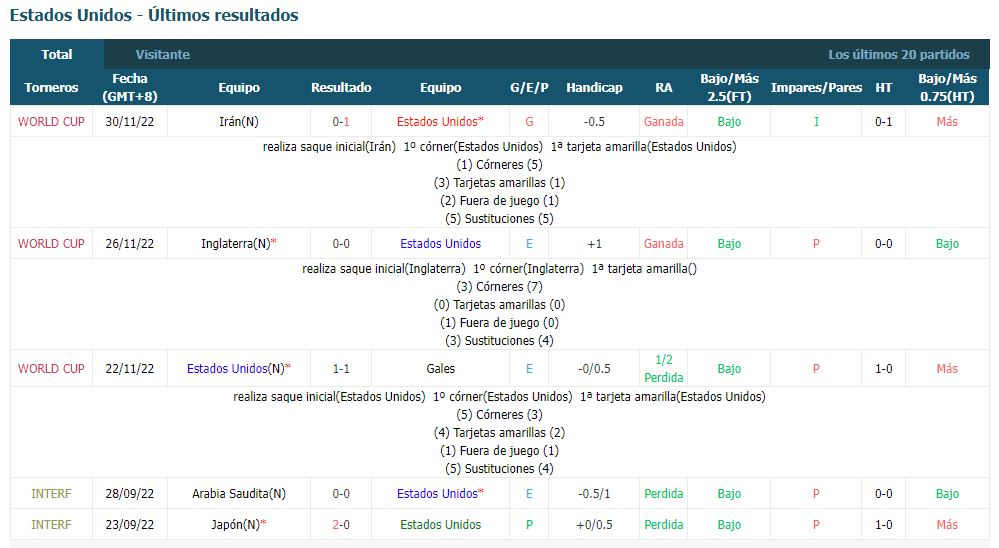
Task: Select WORLD CUP label in 26/11/22 row
Action: click(51, 243)
